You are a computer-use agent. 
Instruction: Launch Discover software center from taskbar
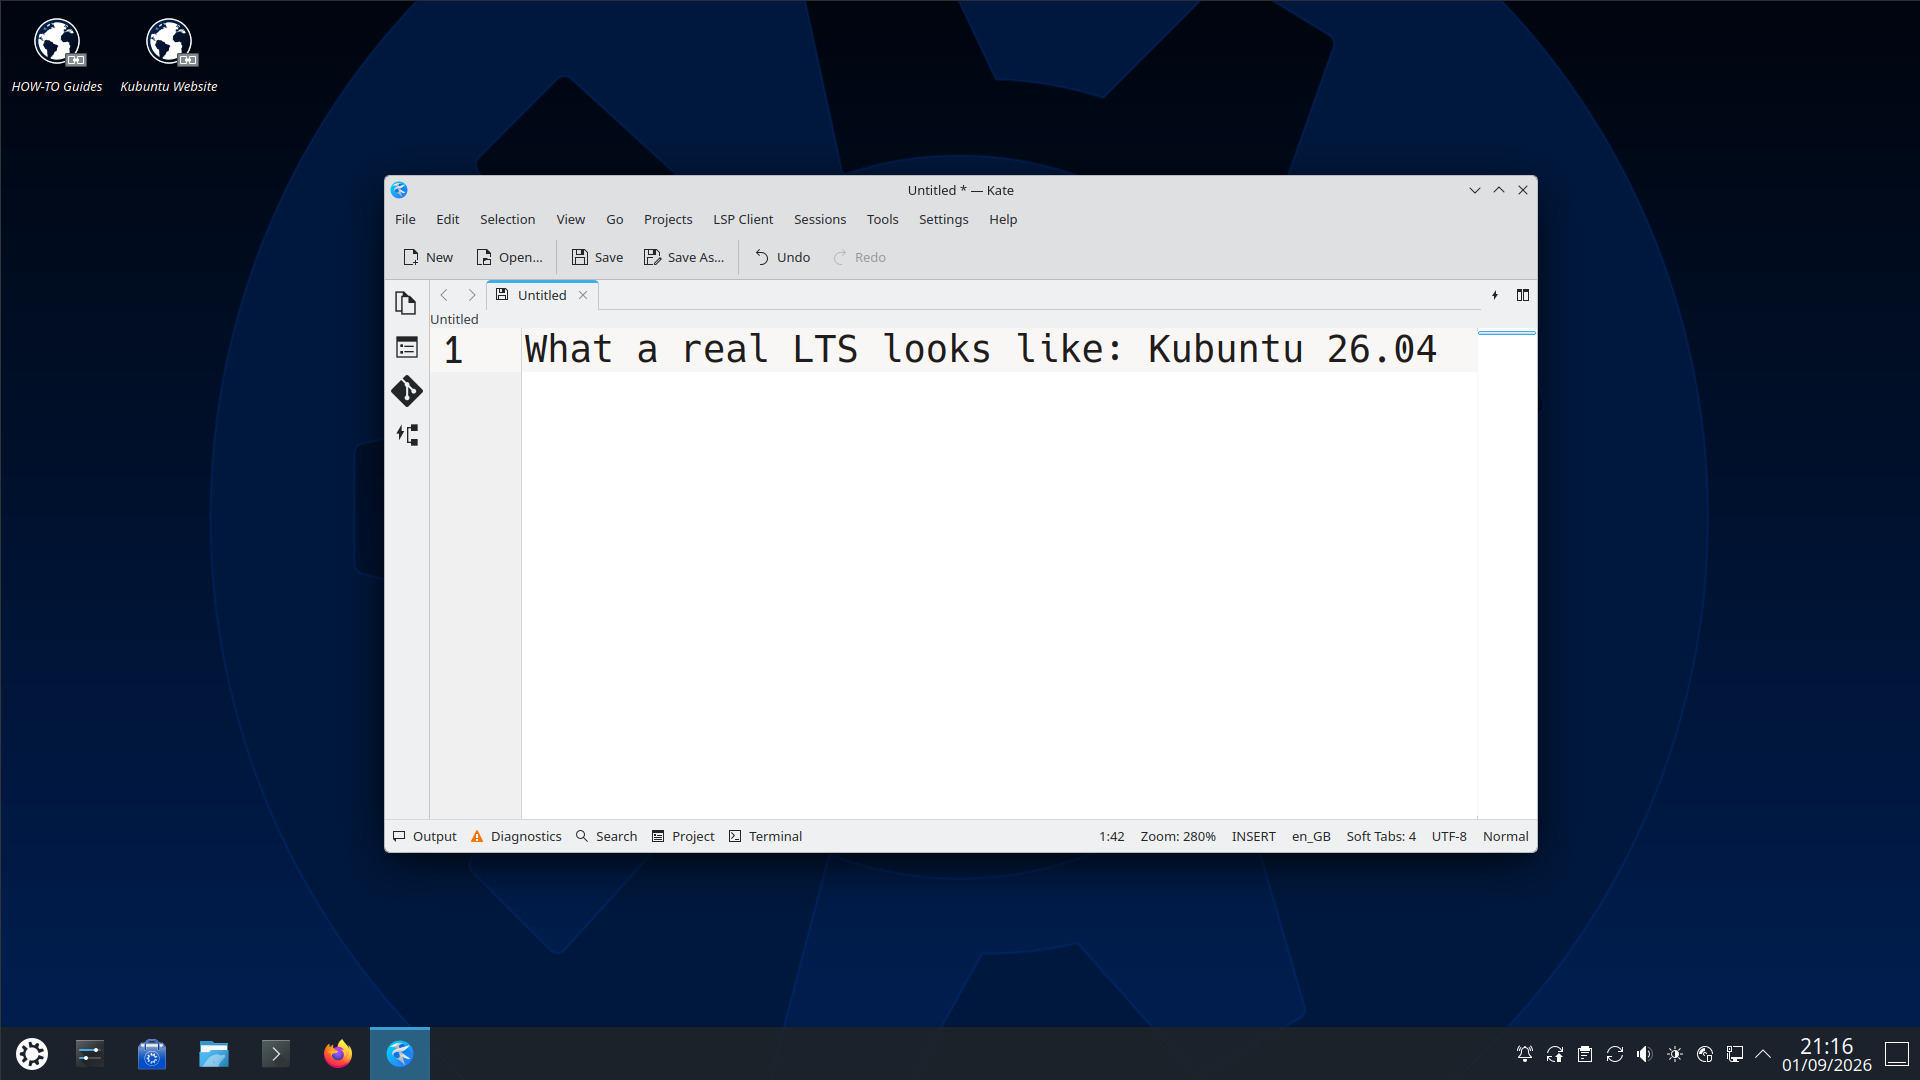pos(152,1054)
